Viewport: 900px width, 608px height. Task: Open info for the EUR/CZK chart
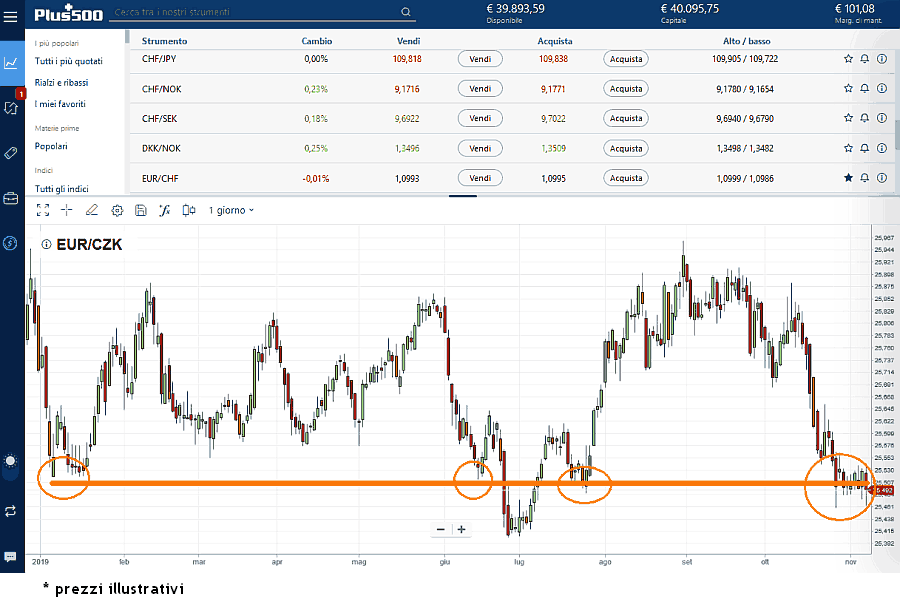click(46, 244)
